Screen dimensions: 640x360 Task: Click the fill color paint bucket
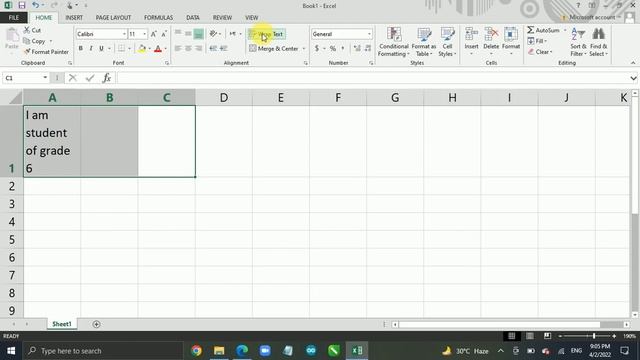pyautogui.click(x=142, y=49)
